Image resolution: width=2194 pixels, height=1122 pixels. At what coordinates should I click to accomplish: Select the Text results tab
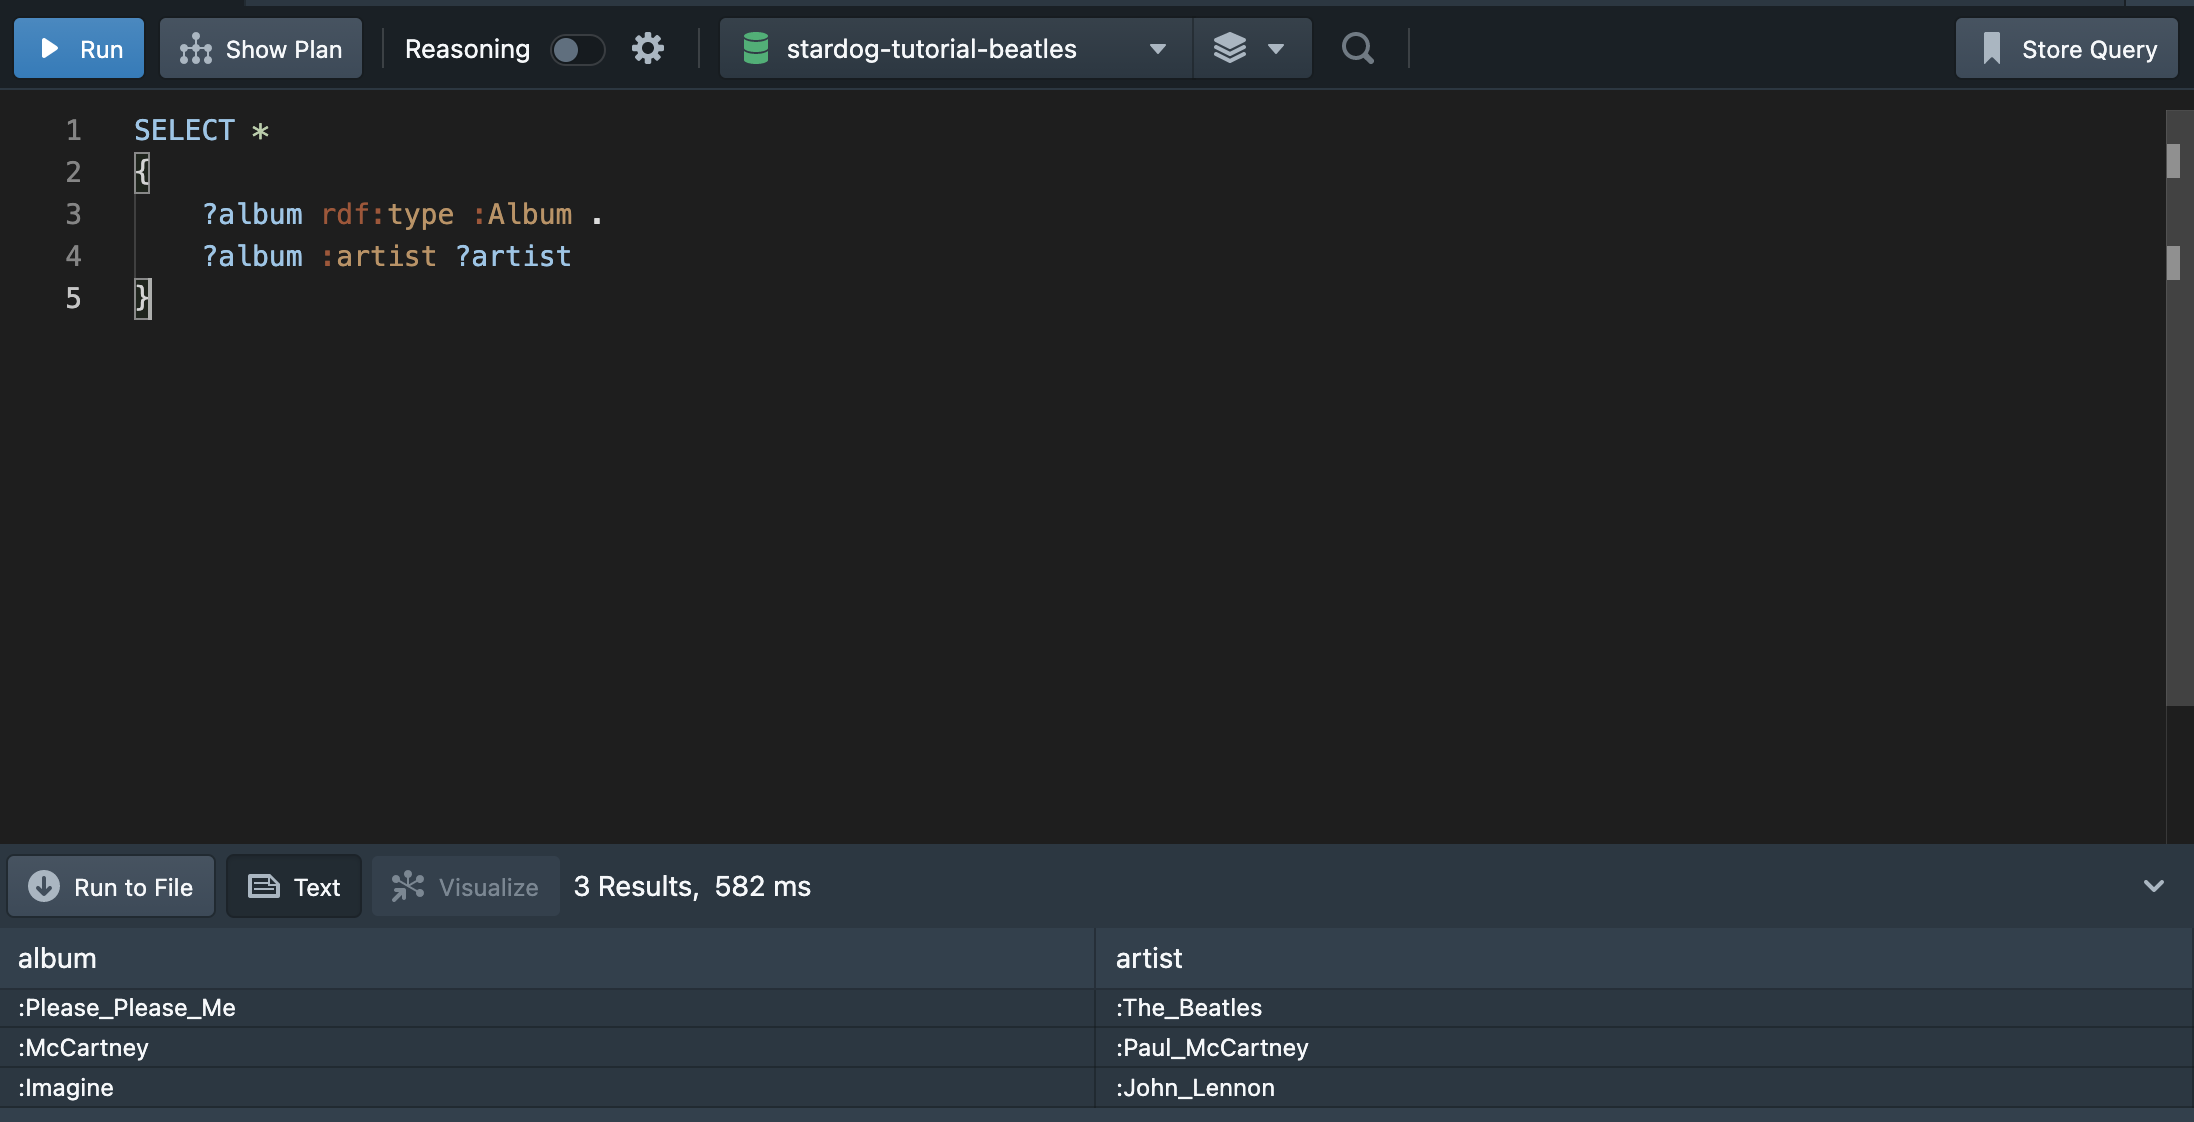tap(293, 884)
